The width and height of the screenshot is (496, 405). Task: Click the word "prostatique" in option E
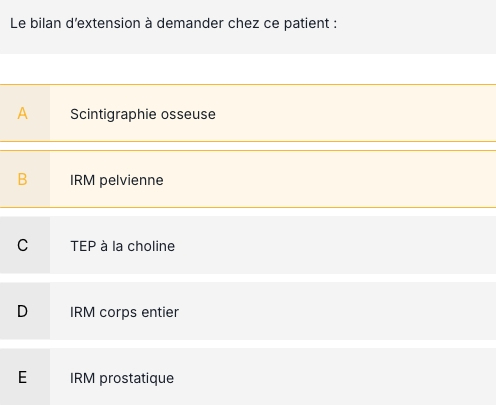137,379
